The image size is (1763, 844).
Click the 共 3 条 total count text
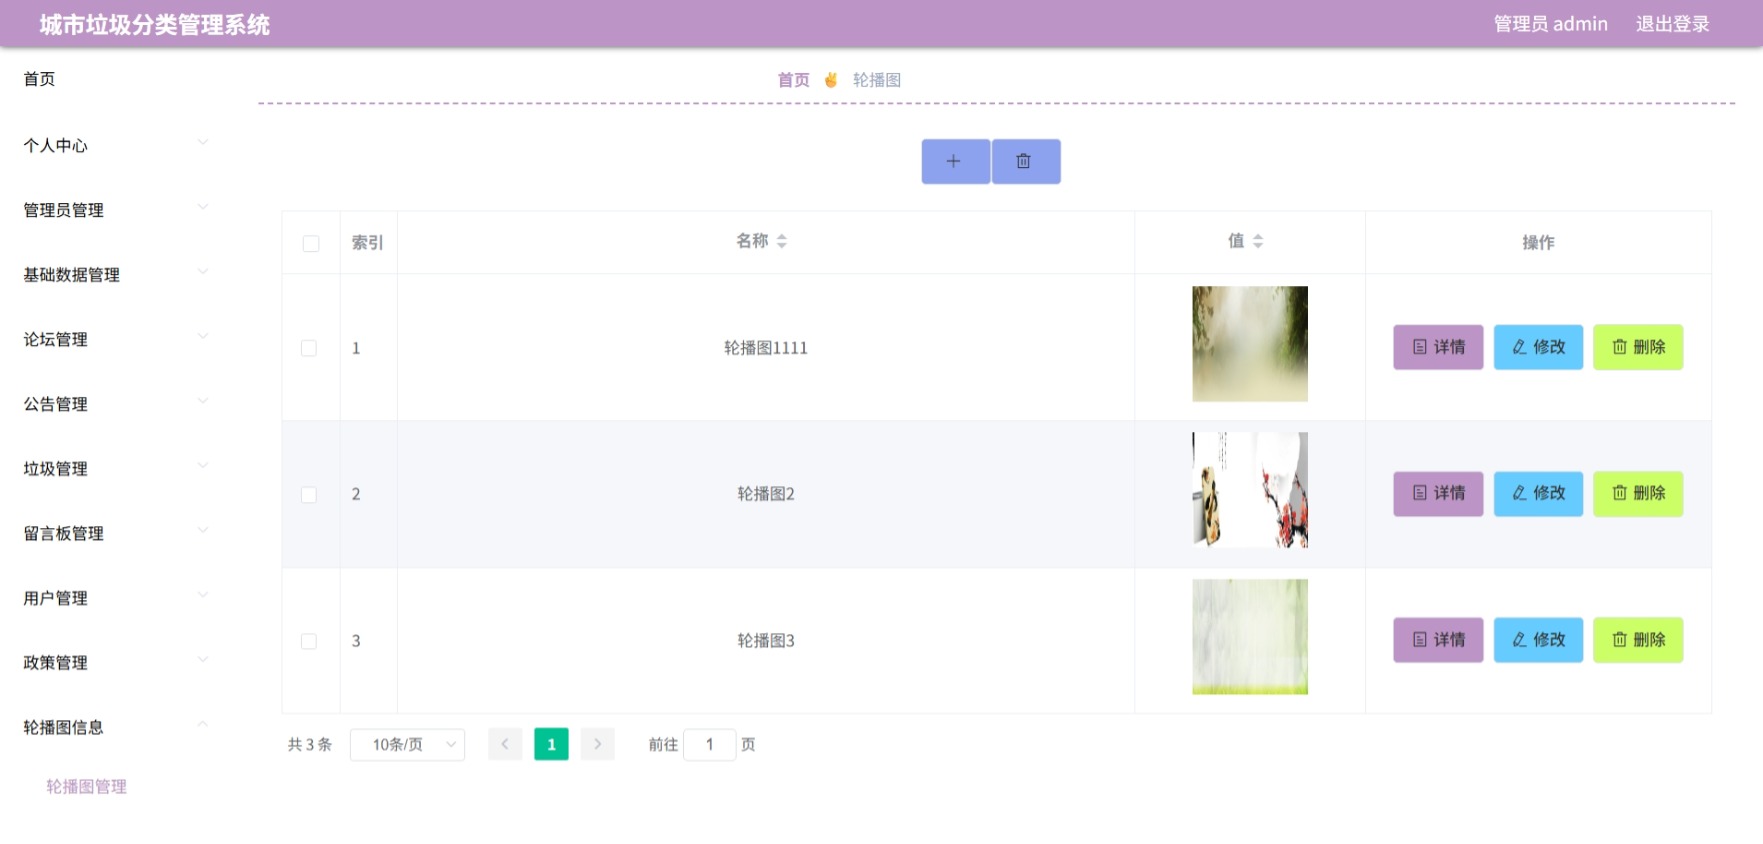point(310,744)
